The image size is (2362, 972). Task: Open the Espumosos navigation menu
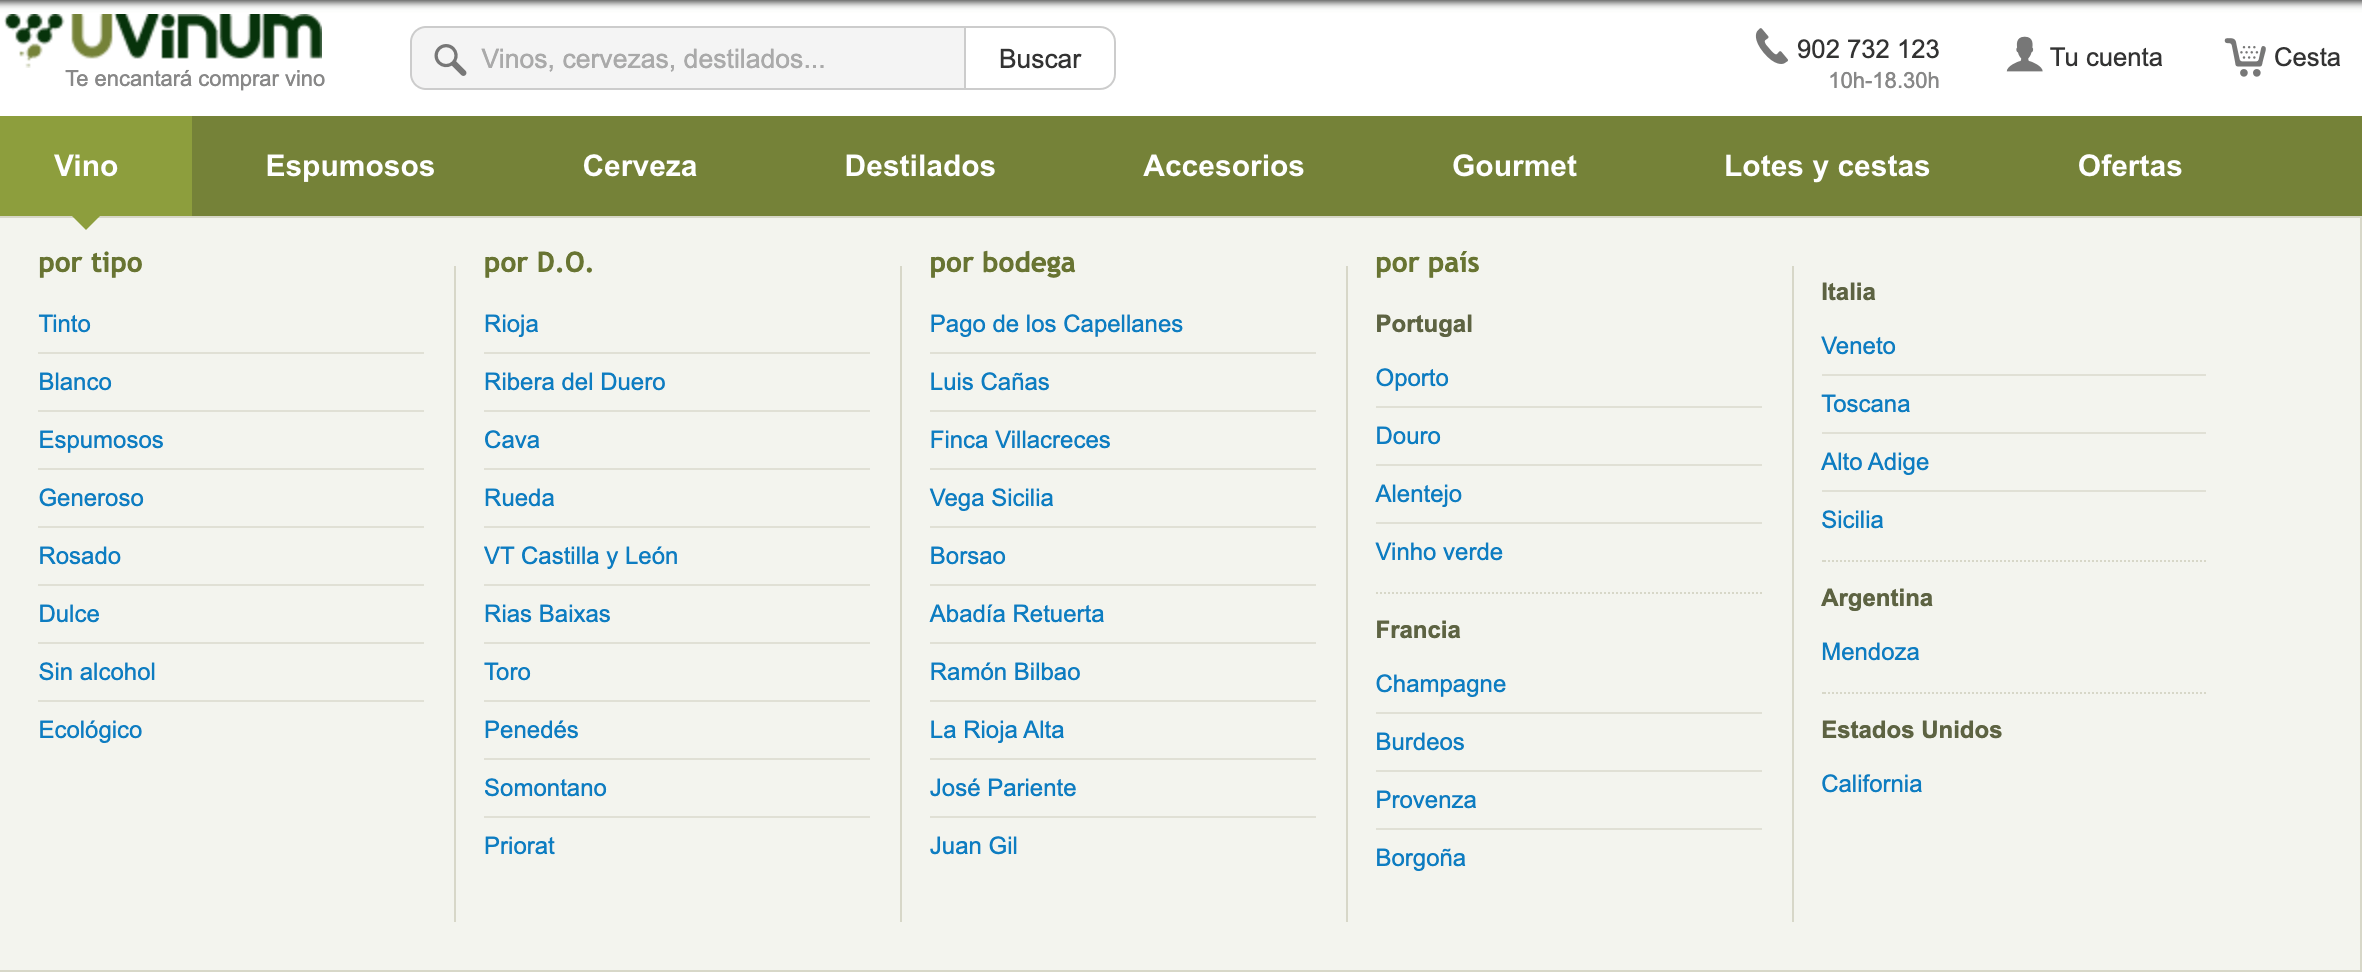point(350,166)
